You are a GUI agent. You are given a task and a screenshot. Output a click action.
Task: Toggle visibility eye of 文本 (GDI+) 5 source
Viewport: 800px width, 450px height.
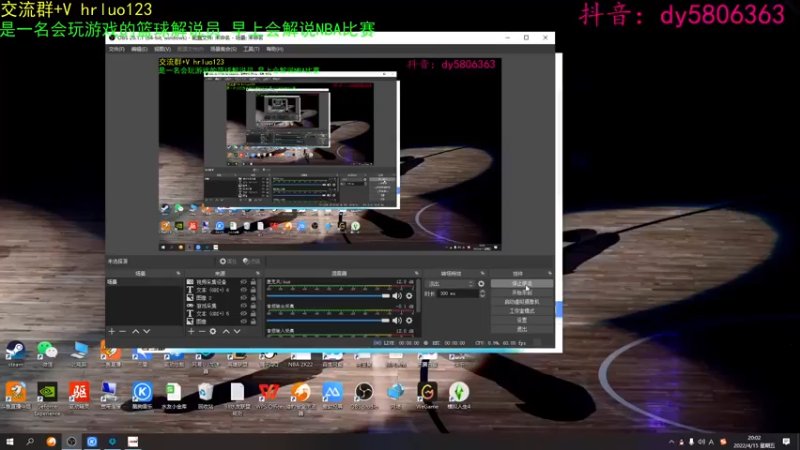pos(243,313)
